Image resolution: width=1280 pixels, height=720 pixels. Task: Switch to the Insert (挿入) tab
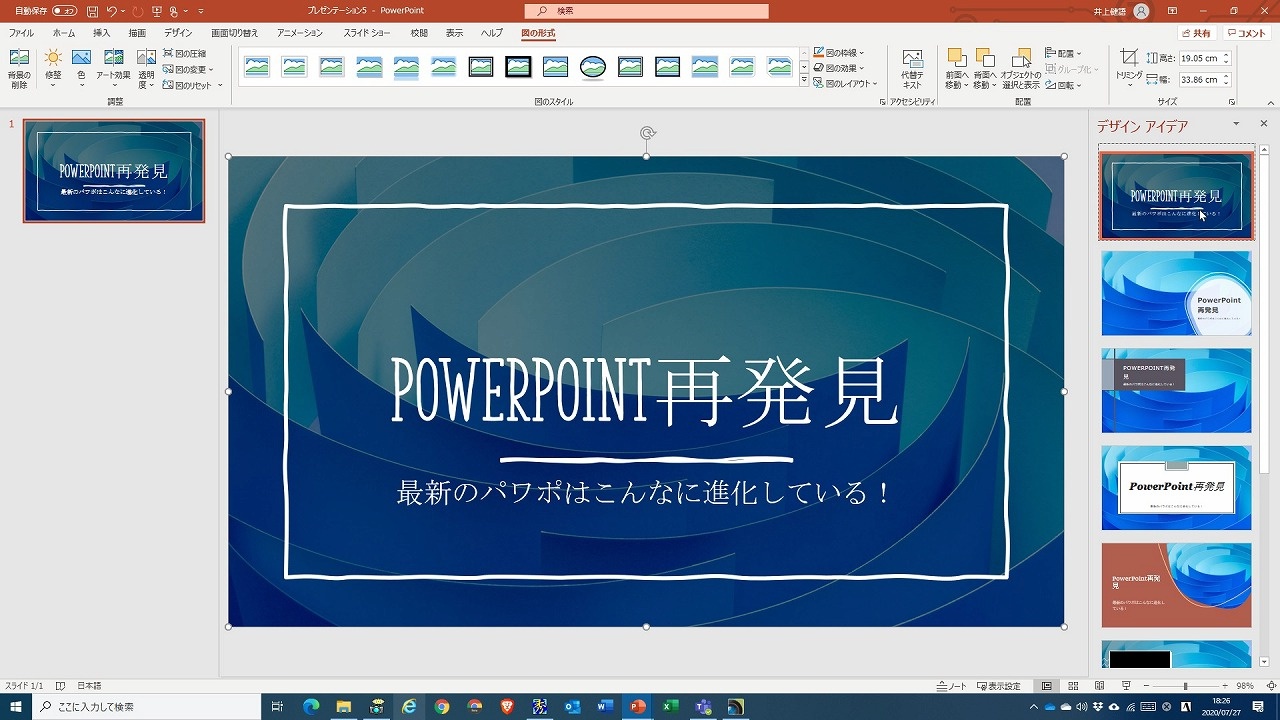tap(101, 33)
